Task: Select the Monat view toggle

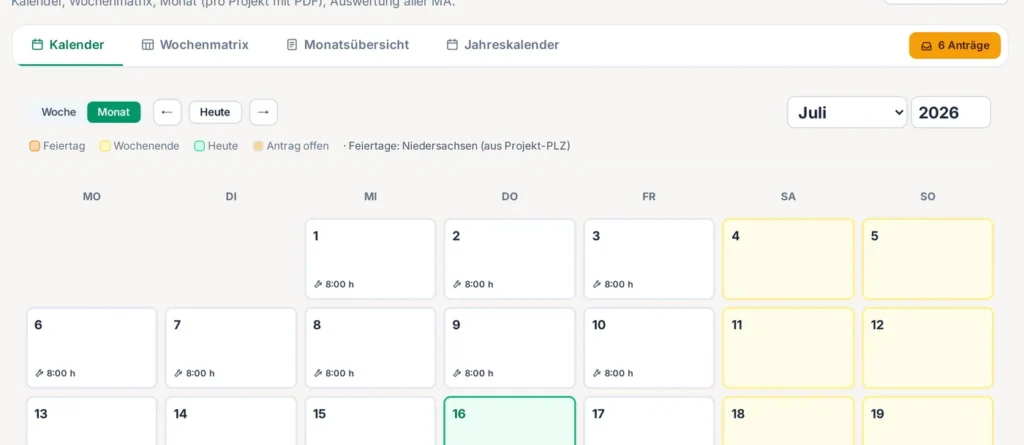Action: pos(114,112)
